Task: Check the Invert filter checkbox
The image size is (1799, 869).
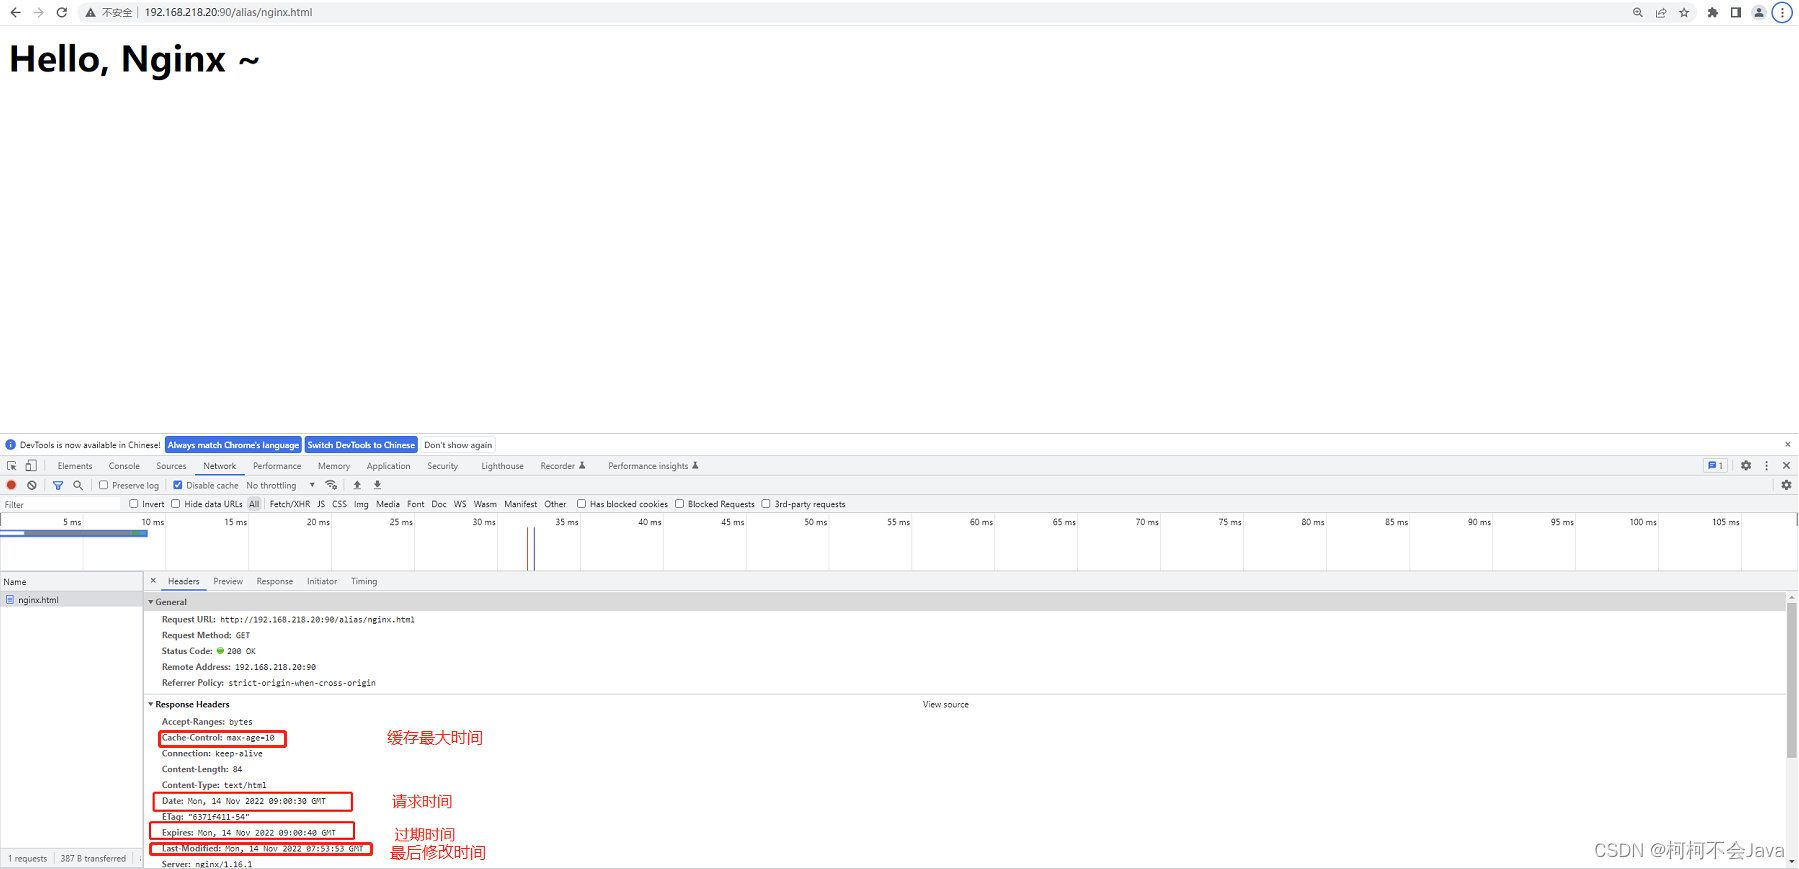Action: point(134,504)
